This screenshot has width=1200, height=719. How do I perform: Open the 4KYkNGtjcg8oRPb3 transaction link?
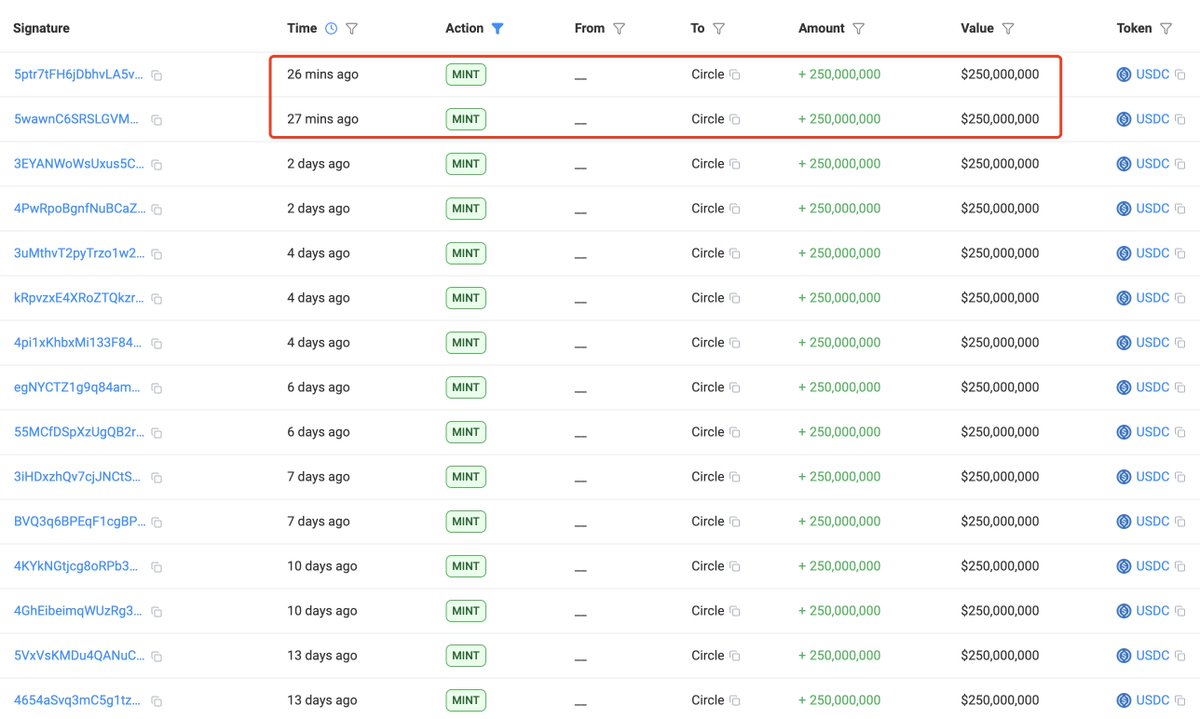(x=78, y=566)
